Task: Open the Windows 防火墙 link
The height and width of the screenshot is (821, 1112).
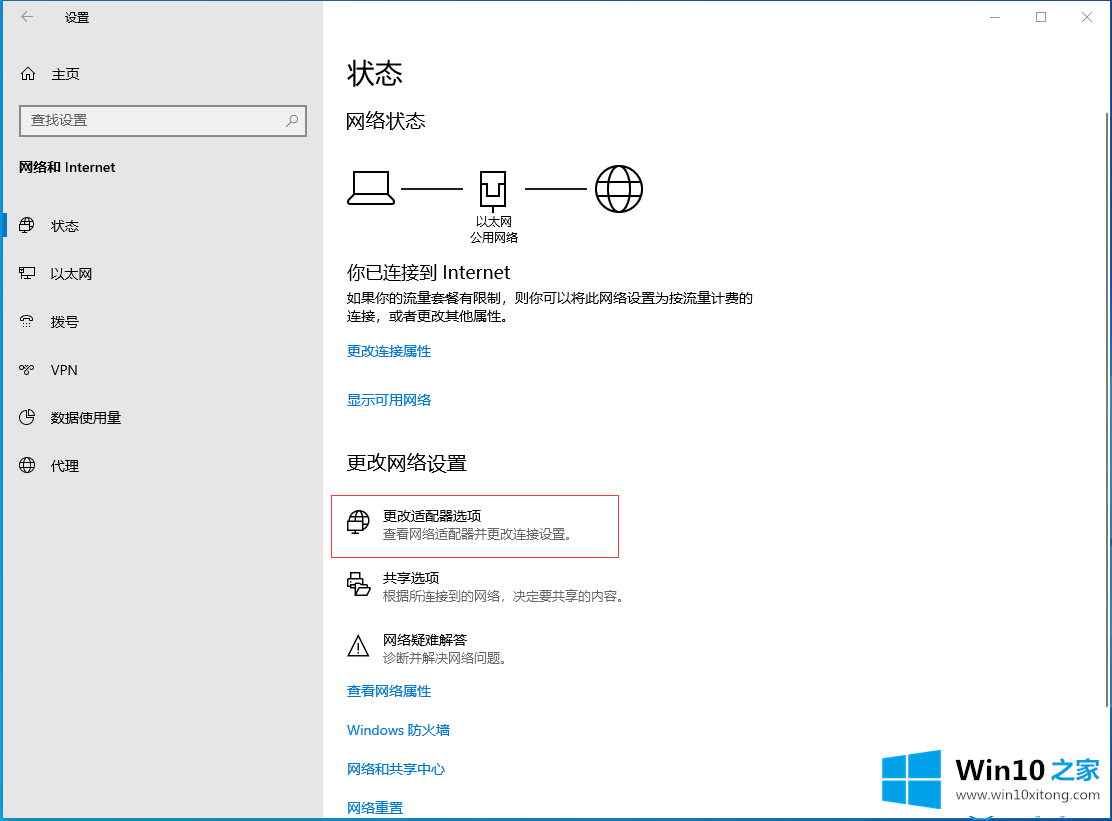Action: (398, 730)
